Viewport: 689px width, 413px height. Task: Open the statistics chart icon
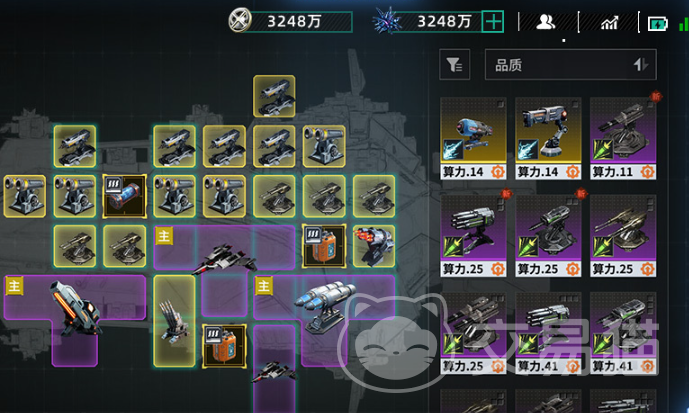pyautogui.click(x=609, y=23)
